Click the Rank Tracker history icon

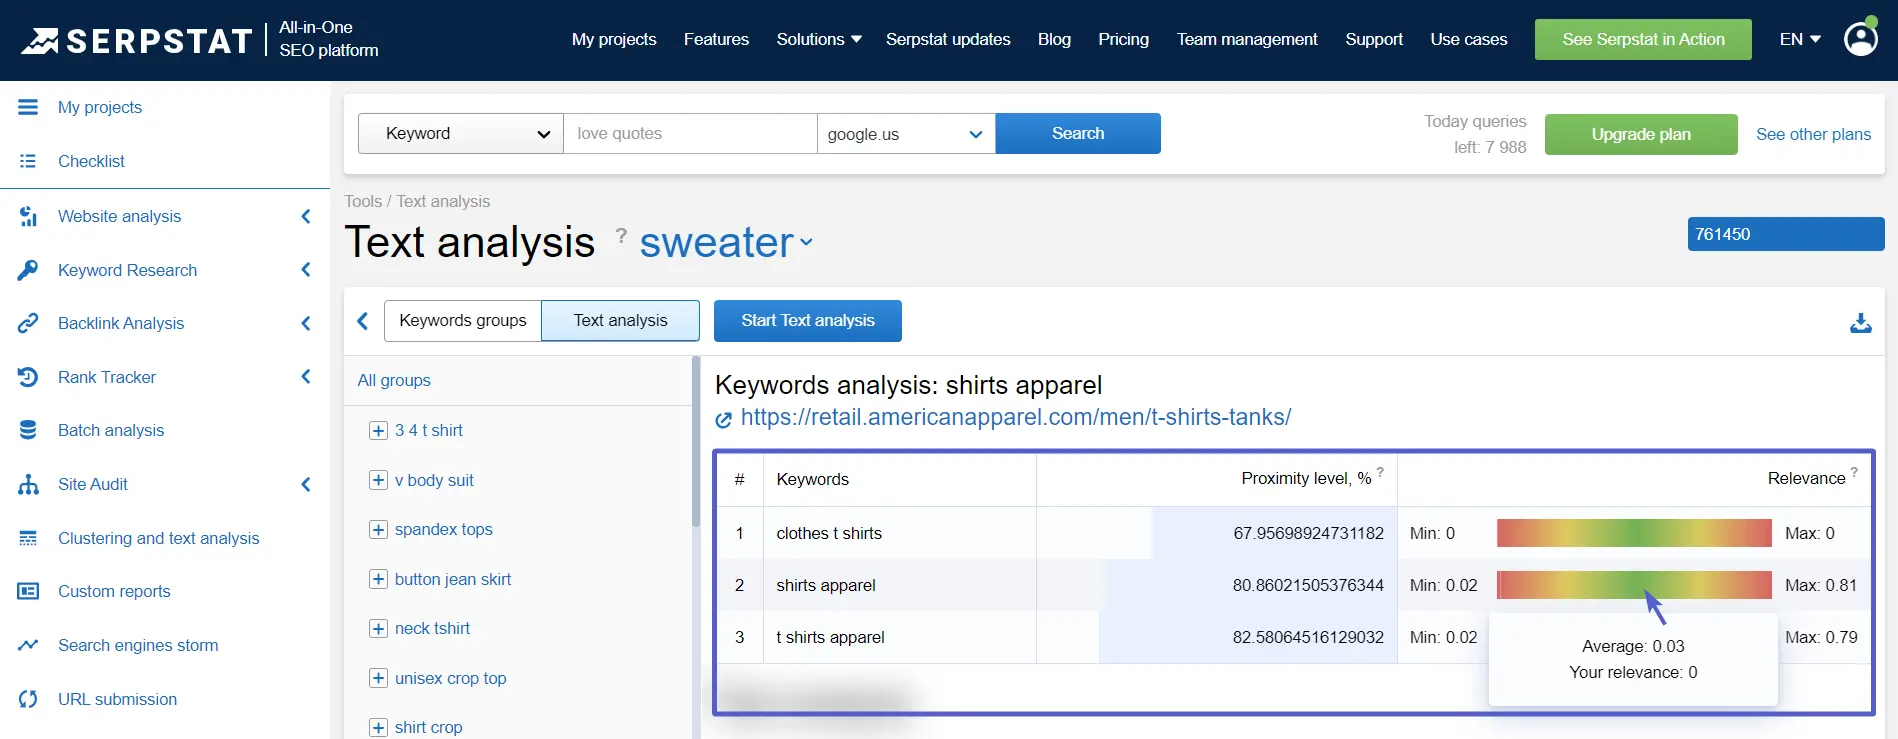tap(28, 377)
